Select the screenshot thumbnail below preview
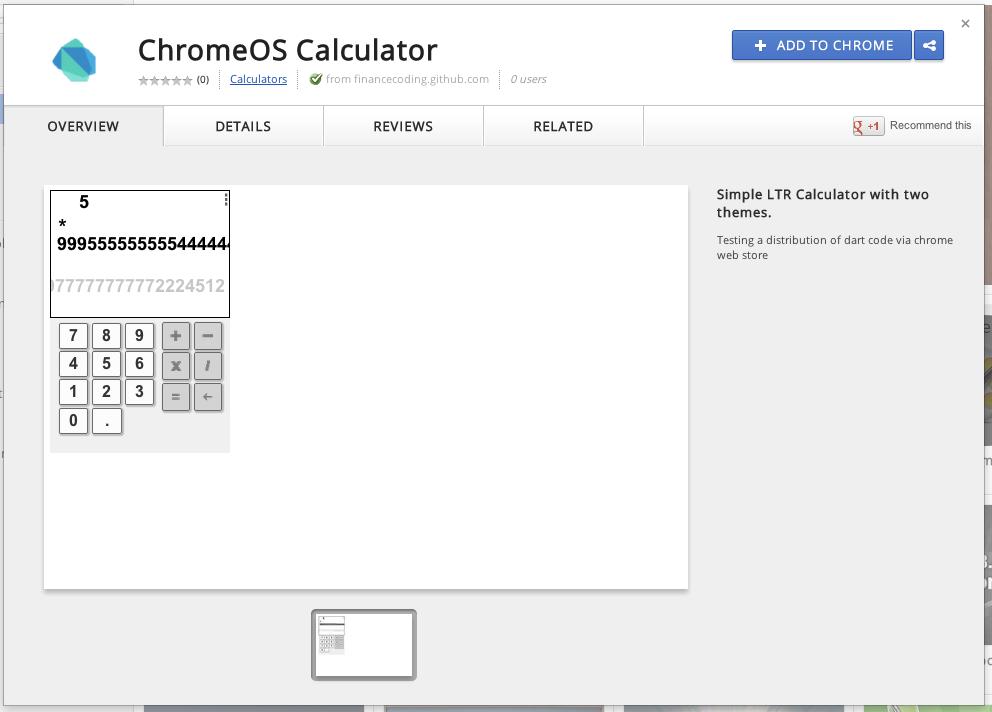992x712 pixels. [x=364, y=645]
